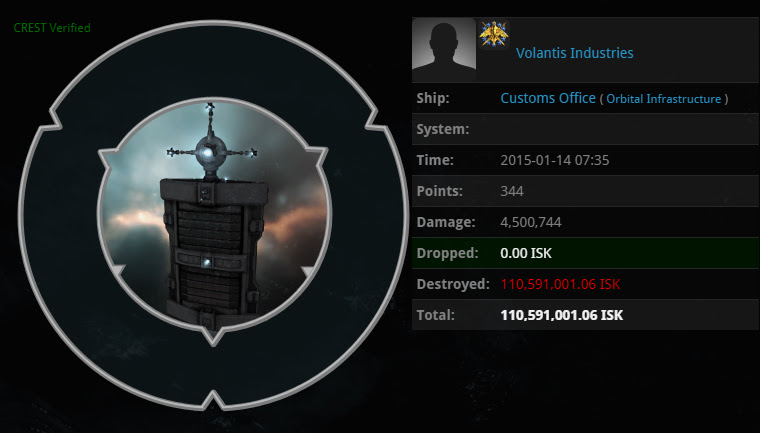Select the kill time 2015-01-14 07:35

coord(554,160)
